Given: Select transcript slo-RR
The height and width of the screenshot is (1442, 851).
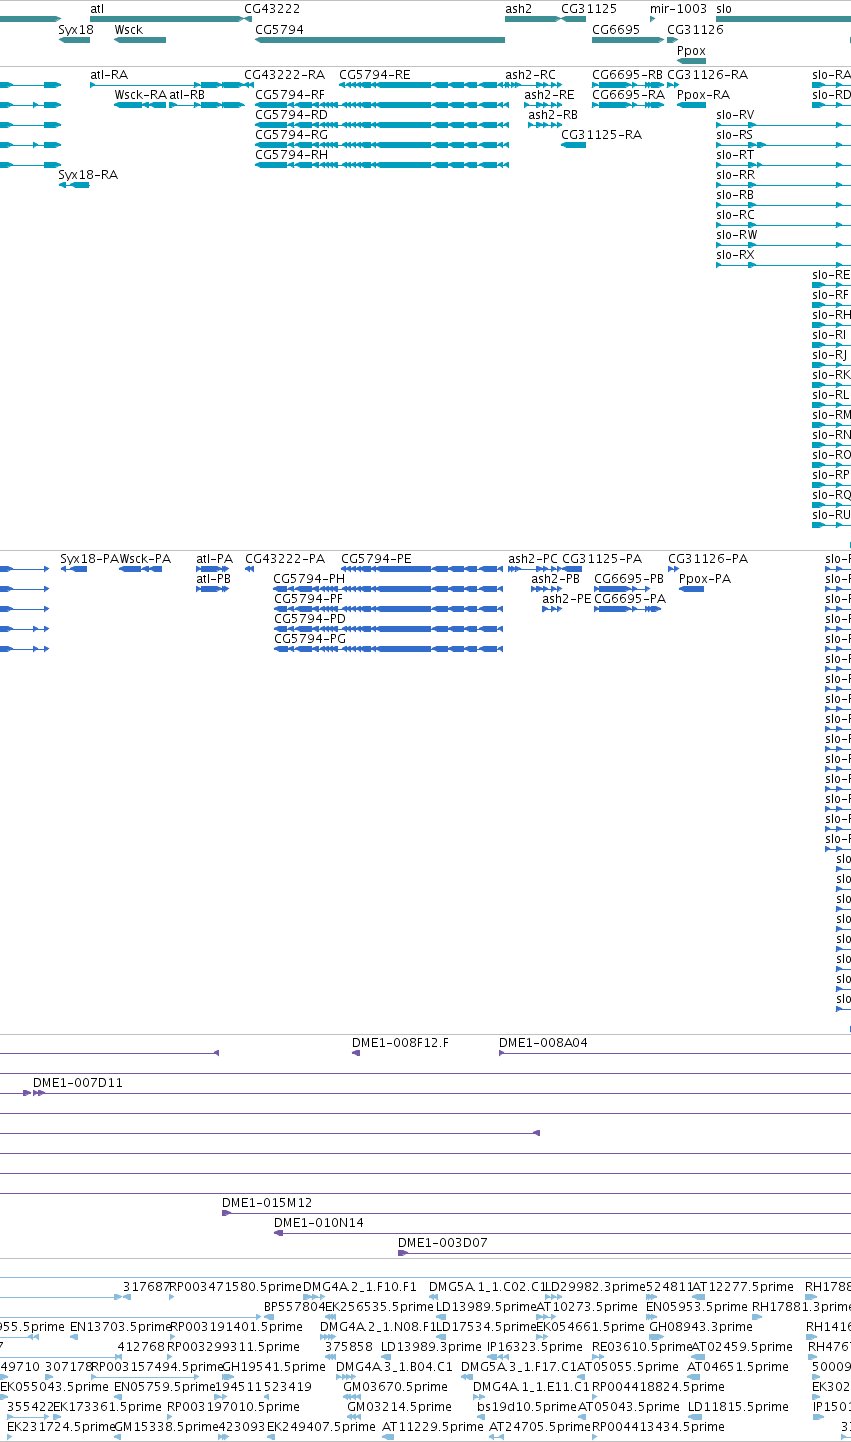Looking at the screenshot, I should point(735,175).
